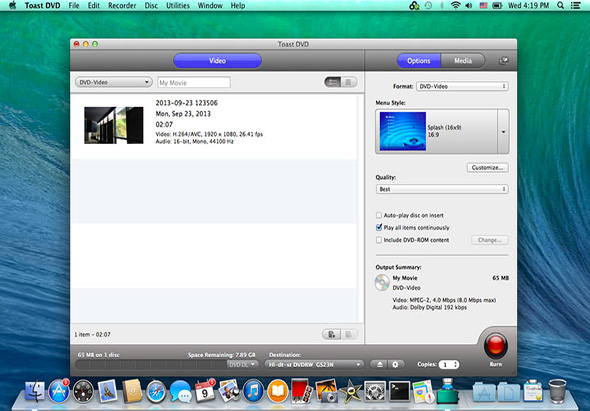Launch Mail eagle stamp icon in dock

tap(108, 391)
